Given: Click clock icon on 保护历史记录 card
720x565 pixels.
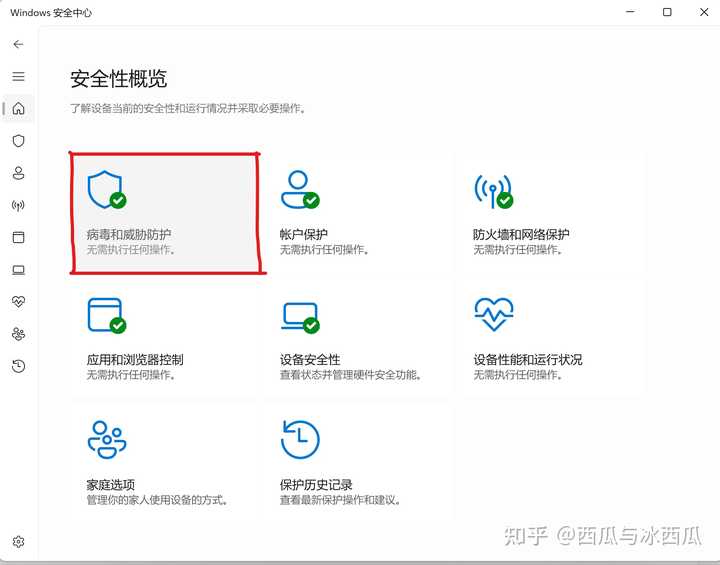Looking at the screenshot, I should 300,440.
